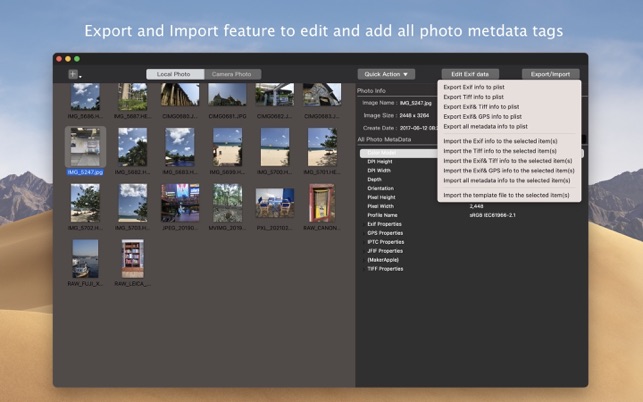Choose Export Exif& Tiff info to plist
This screenshot has width=643, height=402.
pos(481,107)
